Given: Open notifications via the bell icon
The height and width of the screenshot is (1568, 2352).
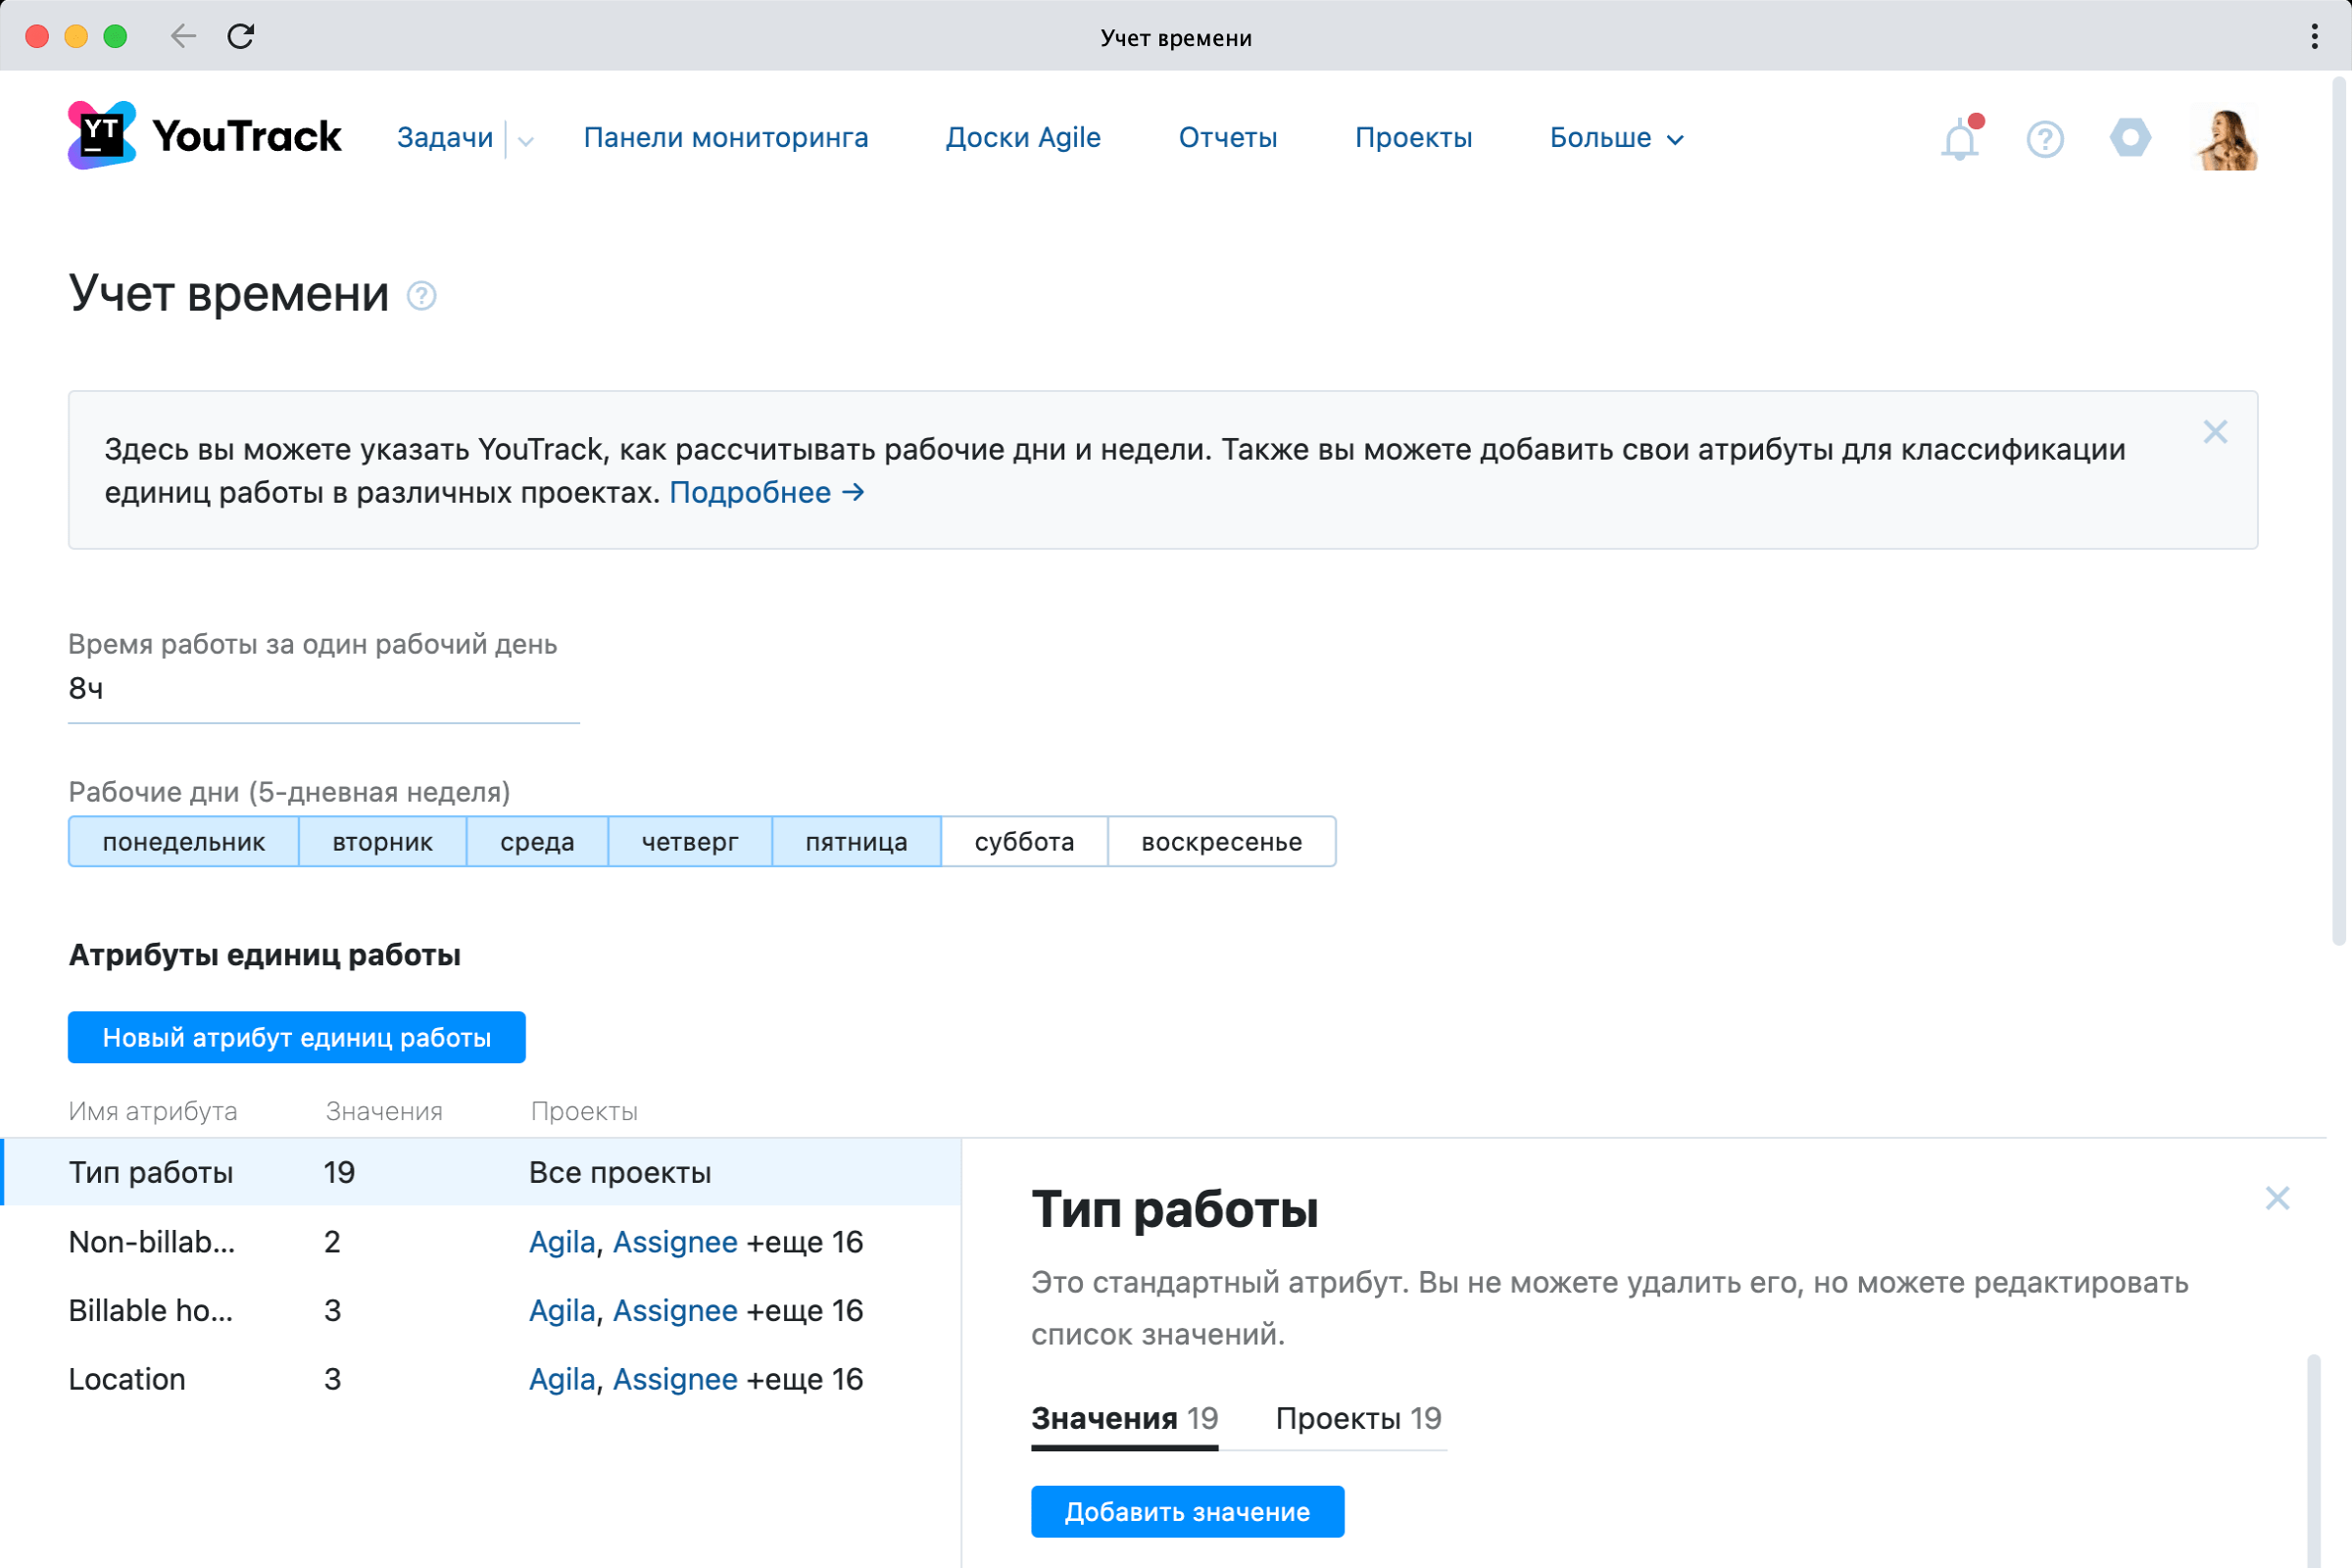Looking at the screenshot, I should tap(1958, 138).
